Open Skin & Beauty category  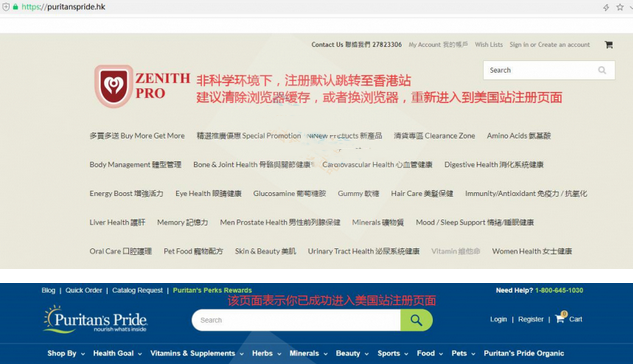pyautogui.click(x=265, y=251)
